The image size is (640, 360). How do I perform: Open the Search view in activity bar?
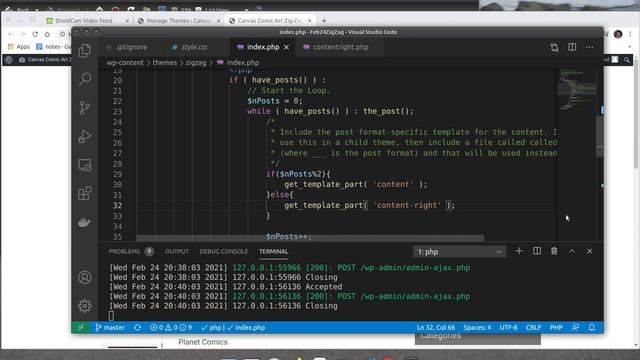[x=85, y=79]
